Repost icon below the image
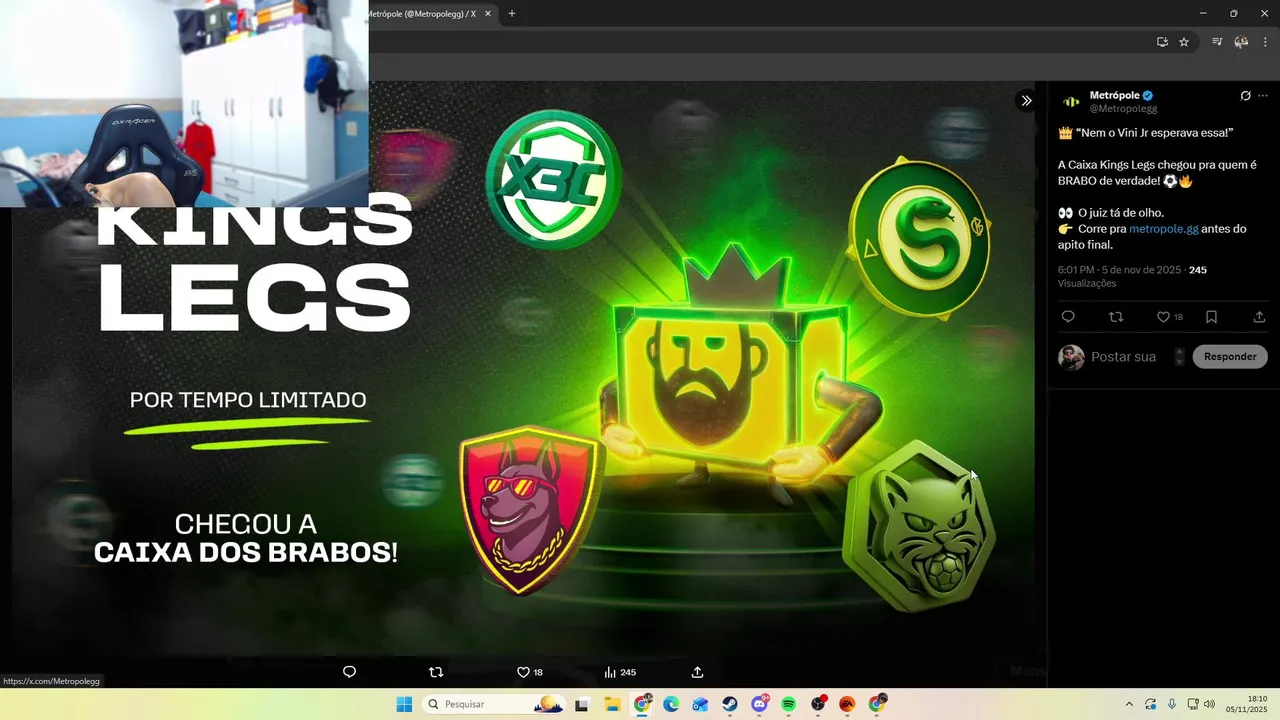Screen dimensions: 1280x720 click(436, 672)
